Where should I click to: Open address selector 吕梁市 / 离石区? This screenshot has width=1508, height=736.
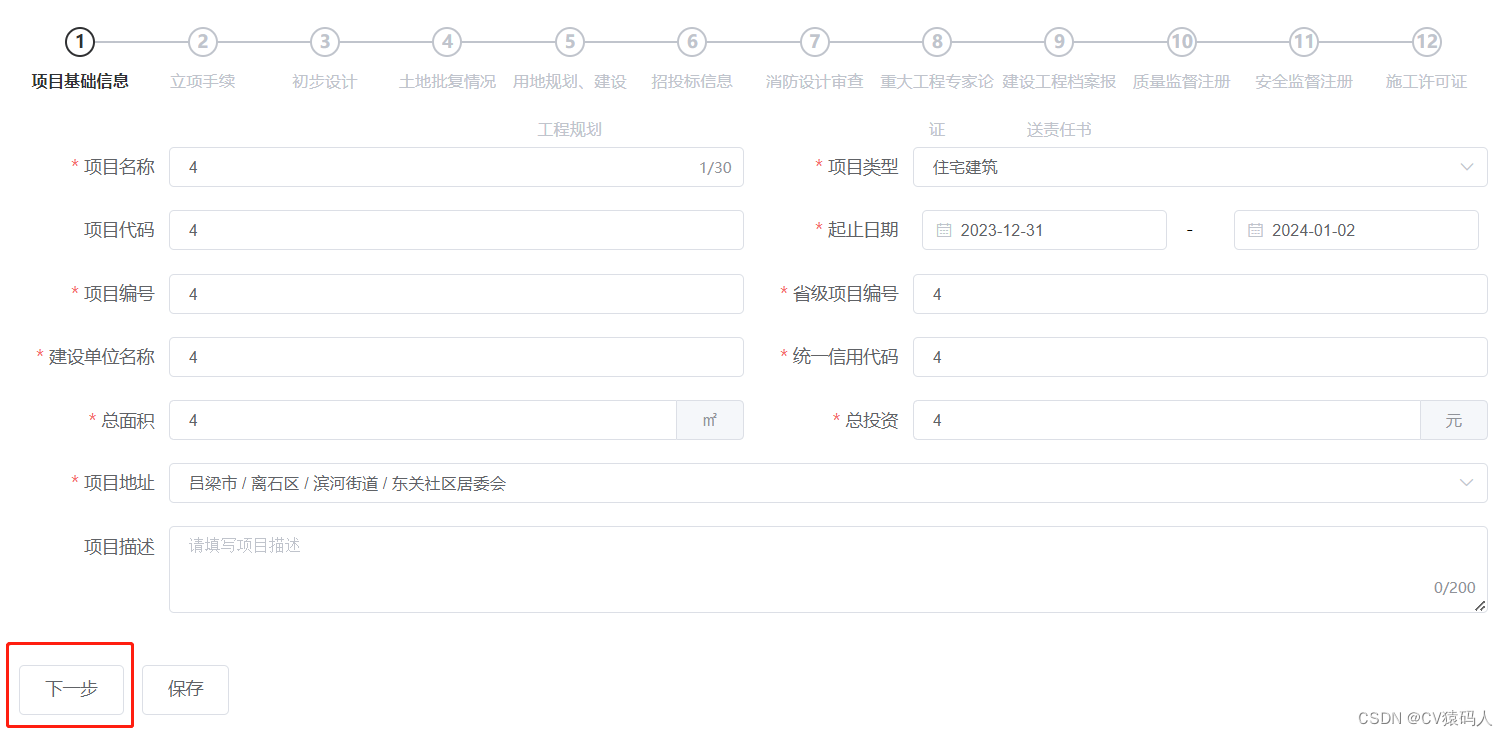828,483
